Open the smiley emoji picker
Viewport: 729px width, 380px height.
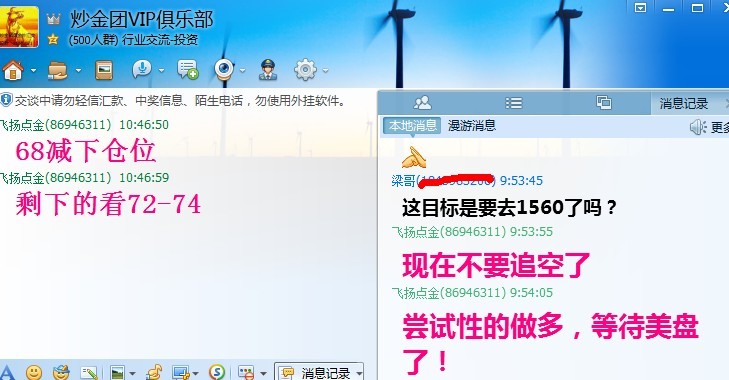33,373
